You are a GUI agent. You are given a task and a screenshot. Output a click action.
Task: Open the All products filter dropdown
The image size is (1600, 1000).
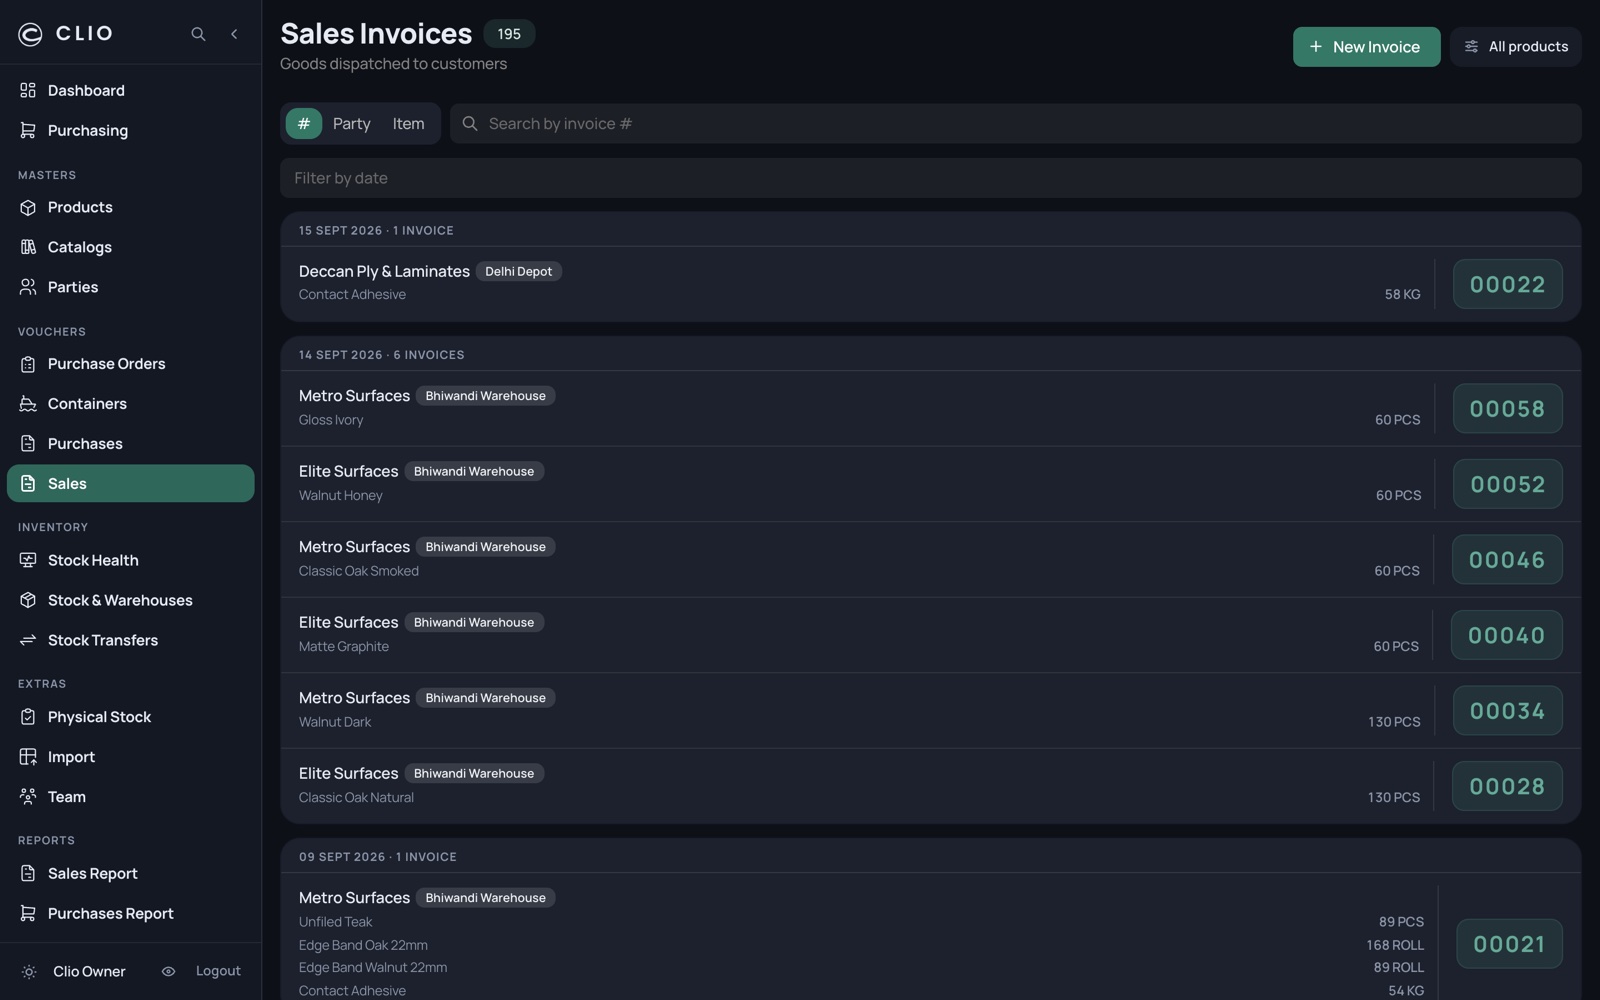click(1515, 47)
